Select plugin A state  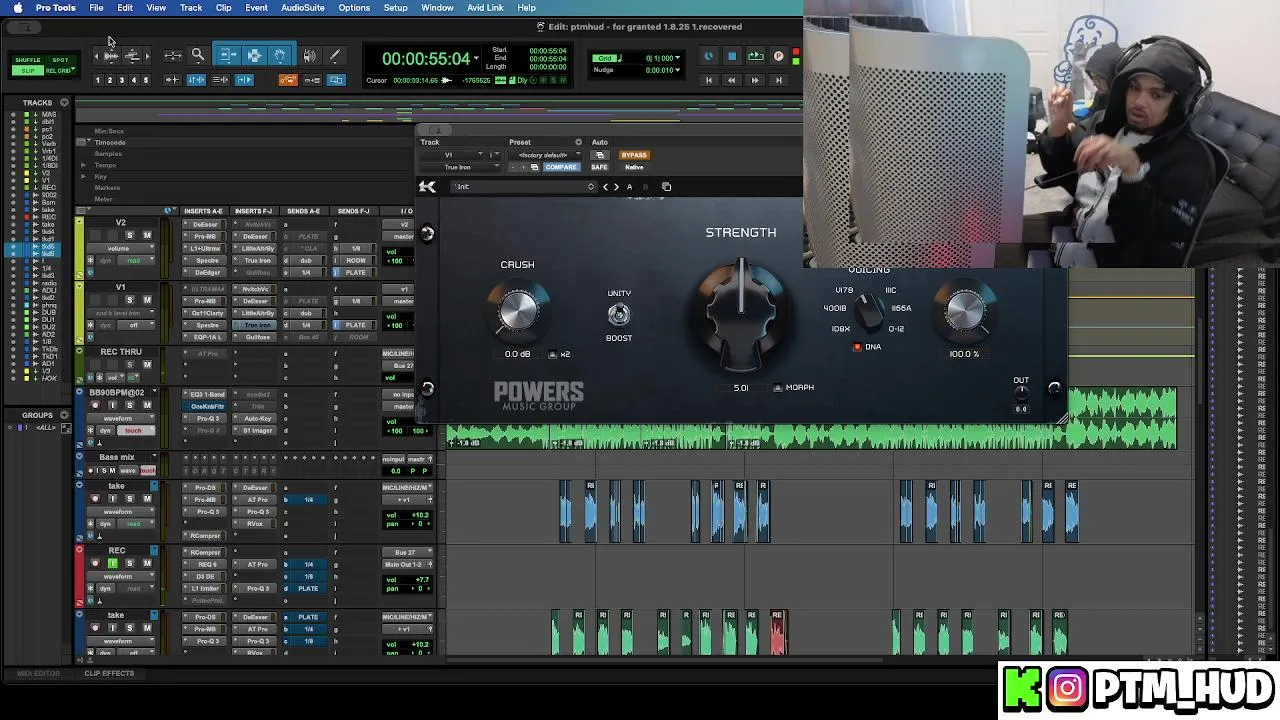tap(629, 186)
